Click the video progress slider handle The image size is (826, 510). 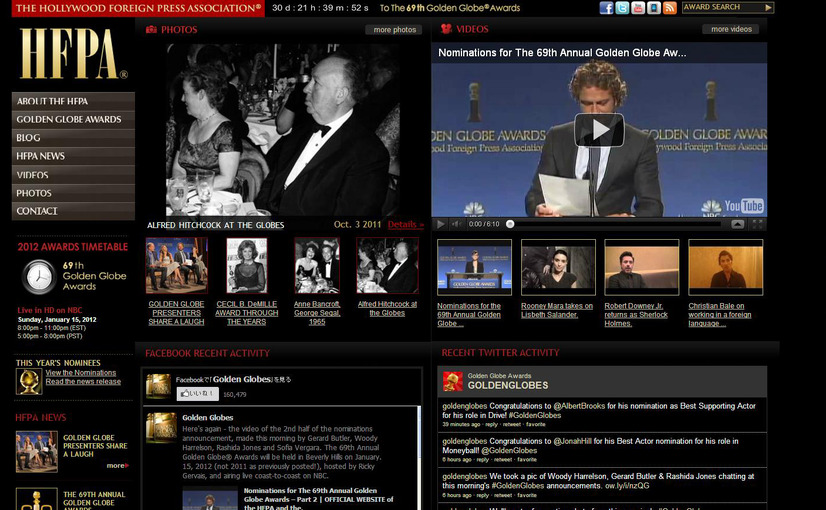(509, 224)
